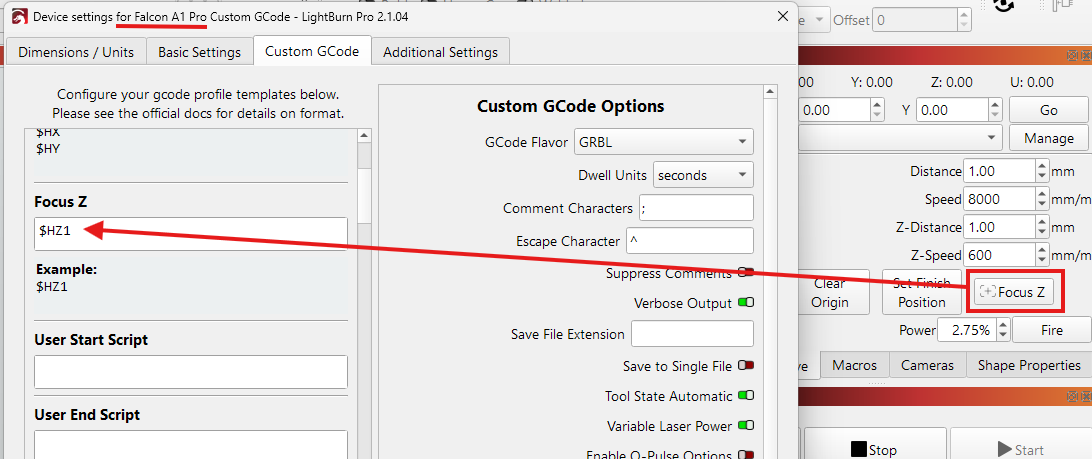Select the Macros tab

tap(854, 365)
